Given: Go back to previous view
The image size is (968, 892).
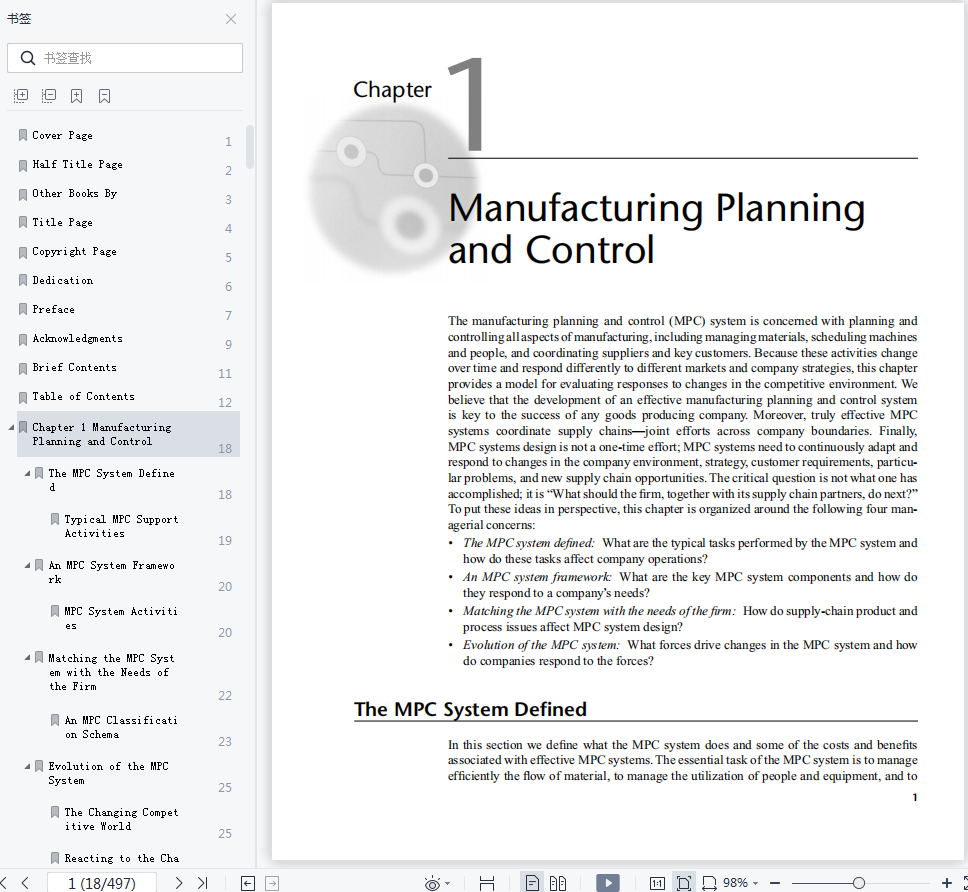Looking at the screenshot, I should tap(248, 883).
